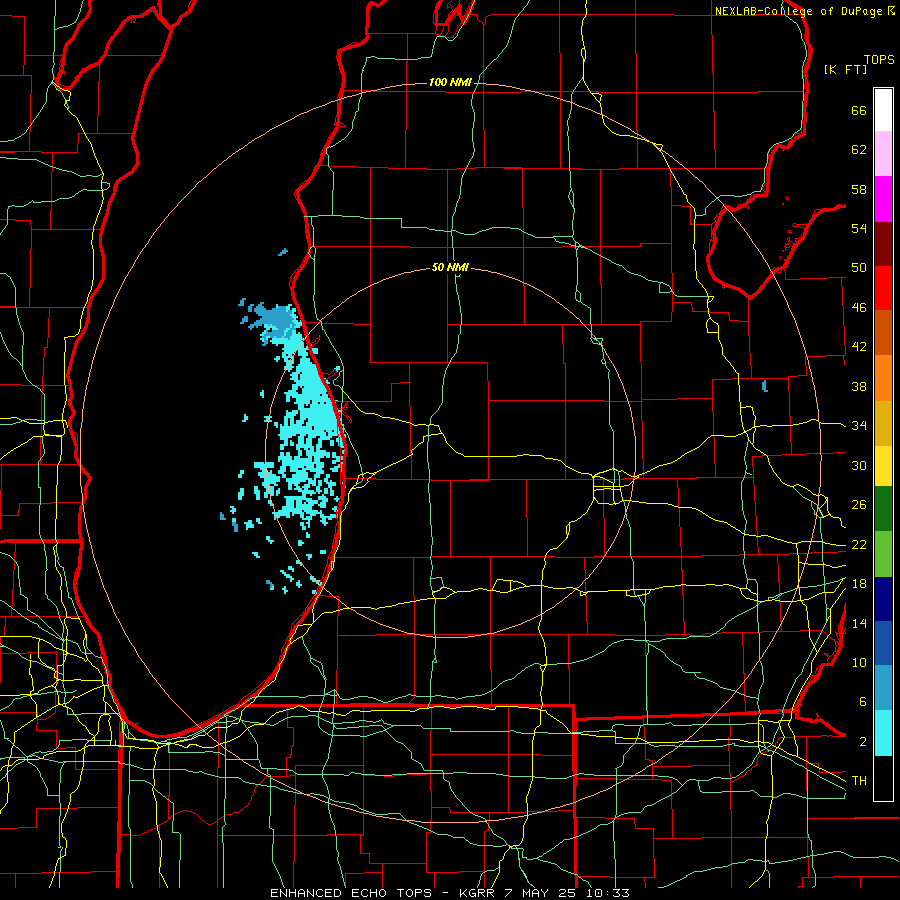This screenshot has width=900, height=900.
Task: Click the black TH legend band
Action: tap(883, 778)
